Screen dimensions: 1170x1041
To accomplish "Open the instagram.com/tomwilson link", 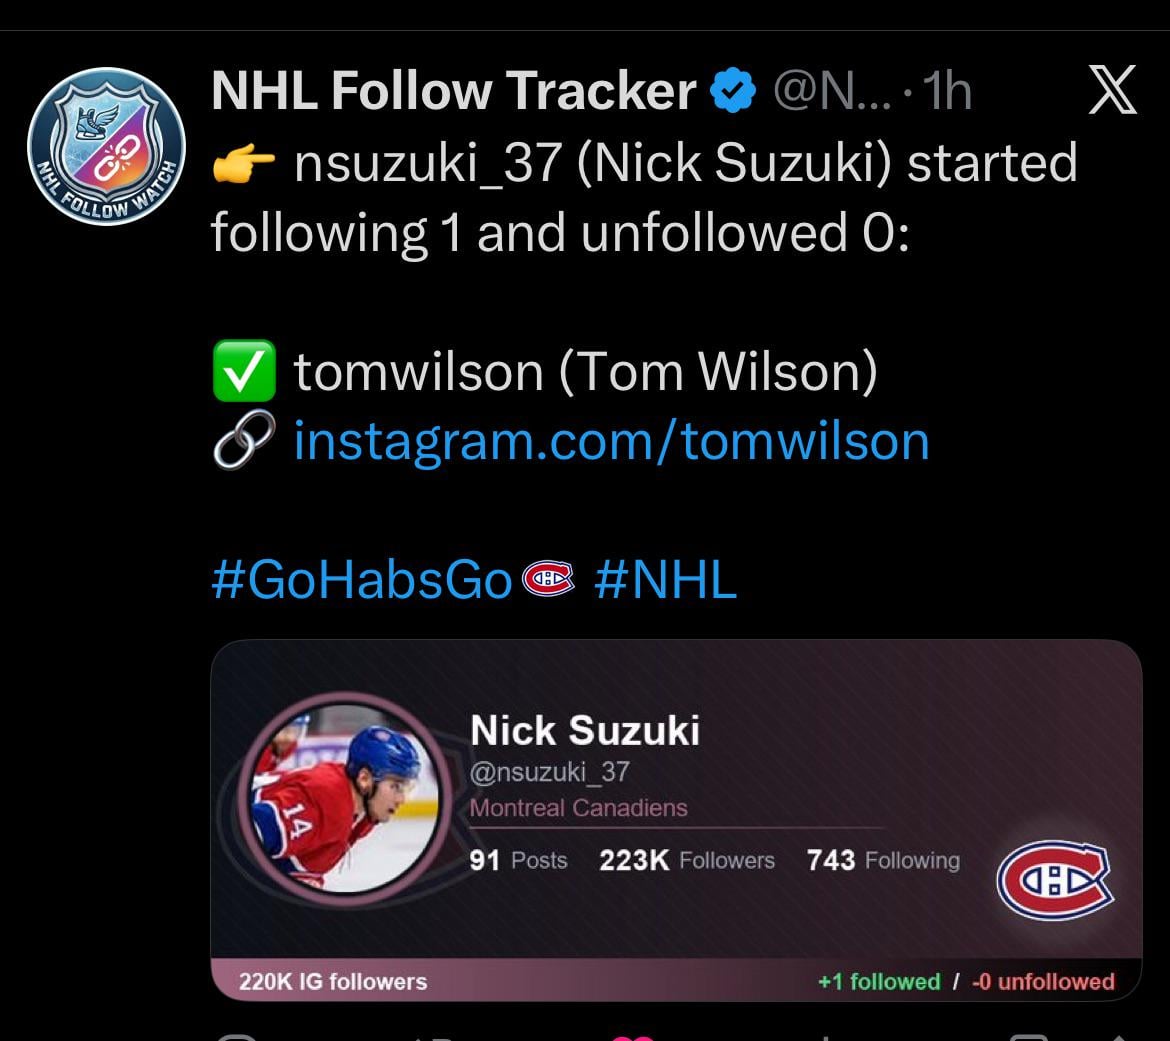I will pos(611,442).
